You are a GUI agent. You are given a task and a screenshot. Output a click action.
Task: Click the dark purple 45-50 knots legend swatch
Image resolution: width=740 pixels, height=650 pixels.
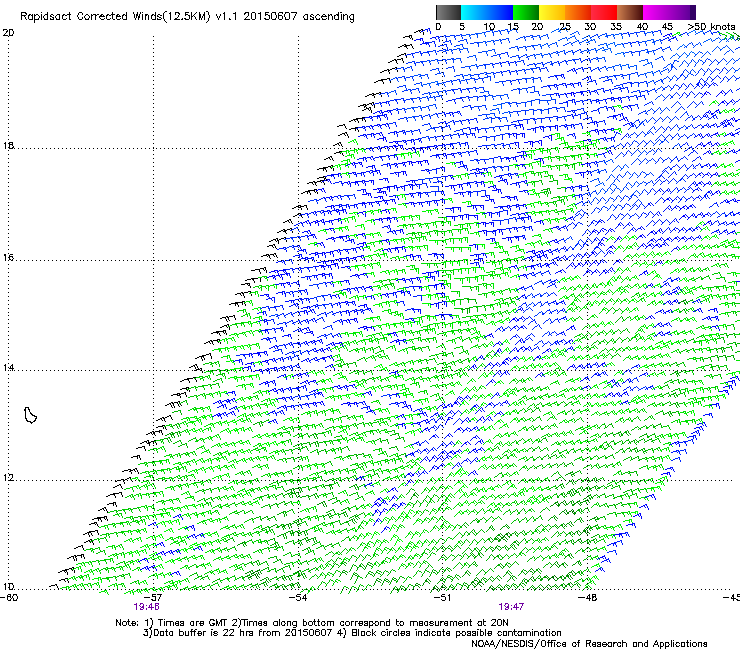coord(682,12)
